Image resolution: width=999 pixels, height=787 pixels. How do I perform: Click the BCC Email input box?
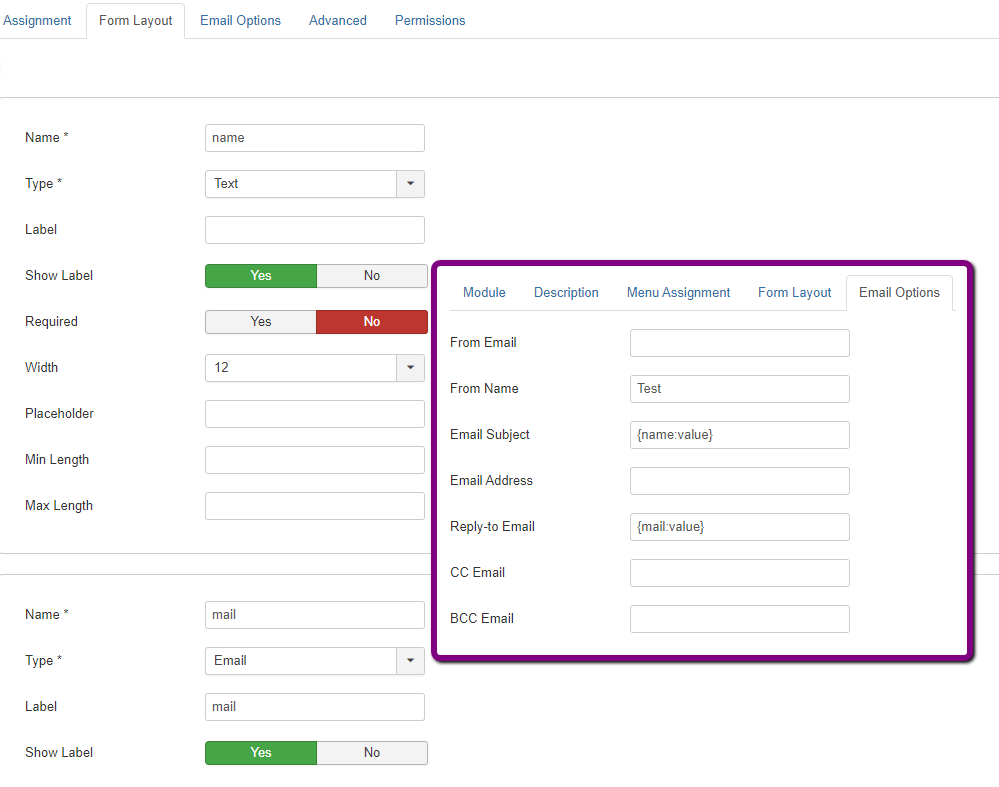[739, 619]
